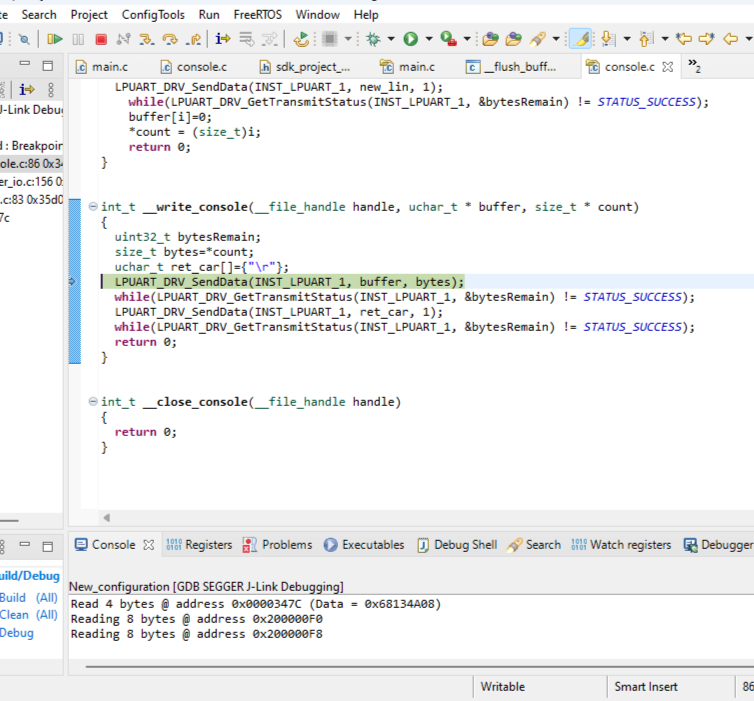Click the Disconnect icon
This screenshot has width=754, height=701.
[x=124, y=39]
